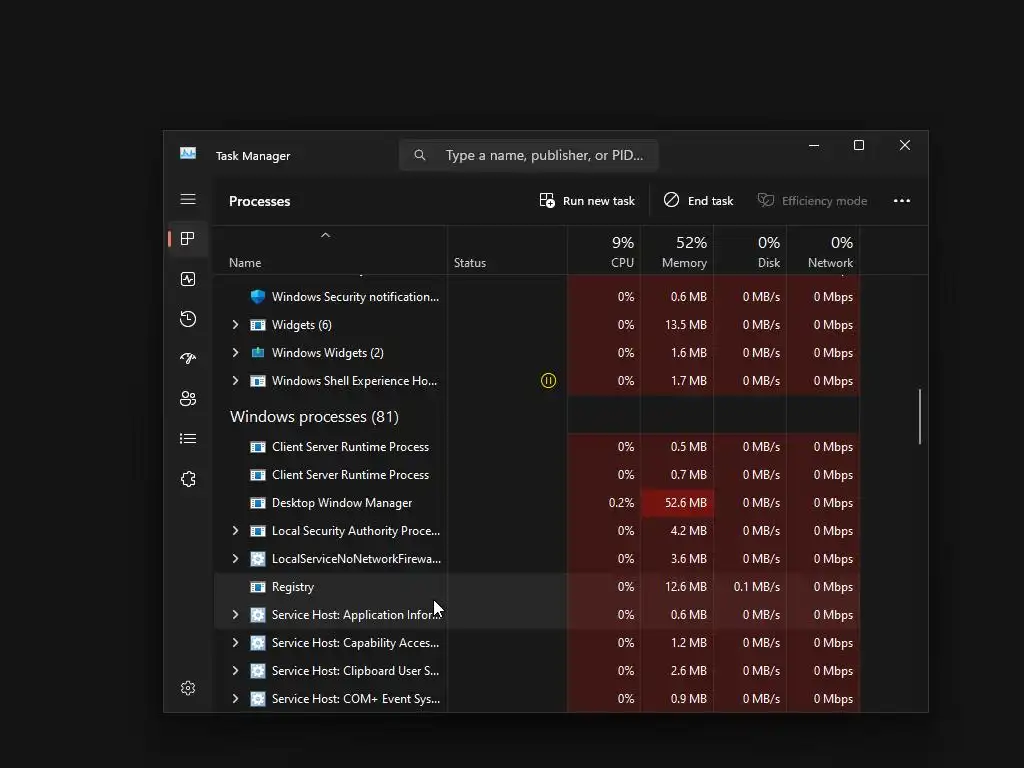Click the Service Host: Clipboard User gear icon
Image resolution: width=1024 pixels, height=768 pixels.
(x=258, y=671)
